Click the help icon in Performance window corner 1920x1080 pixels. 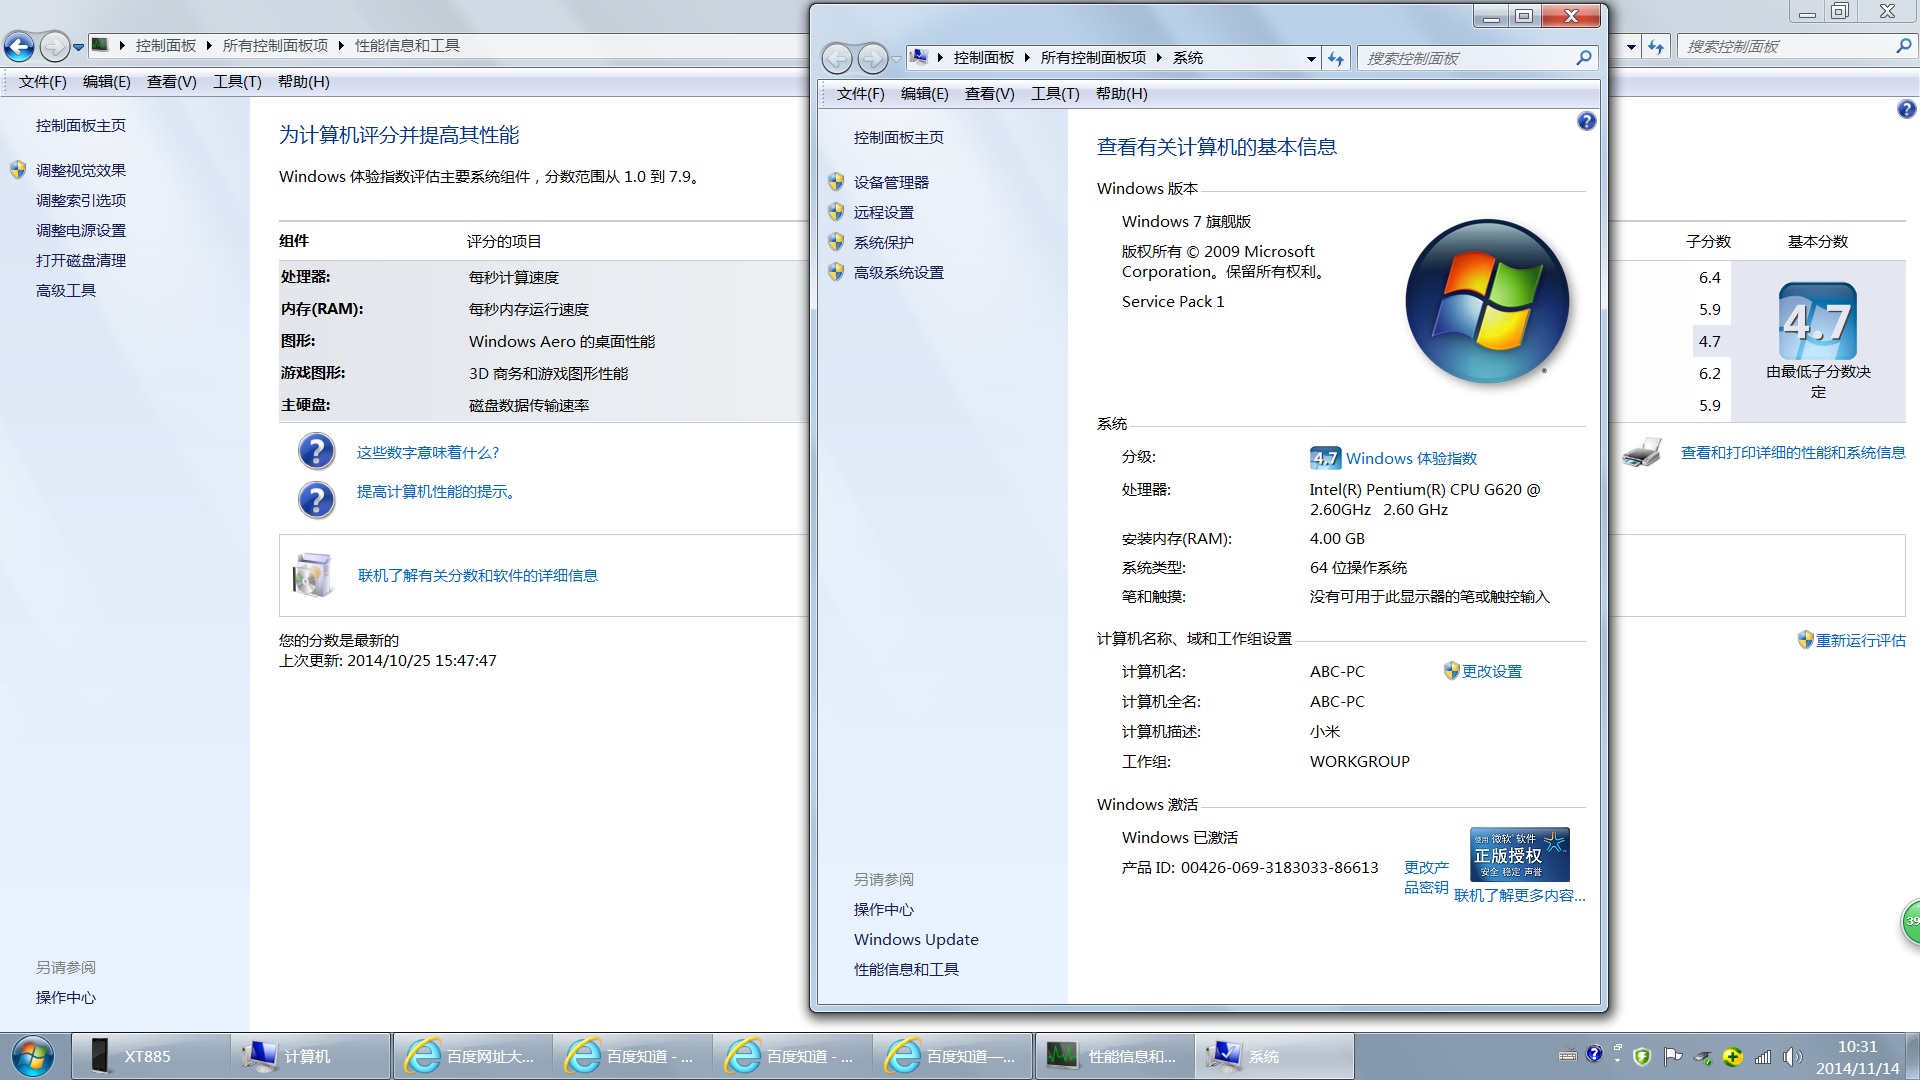(1906, 109)
